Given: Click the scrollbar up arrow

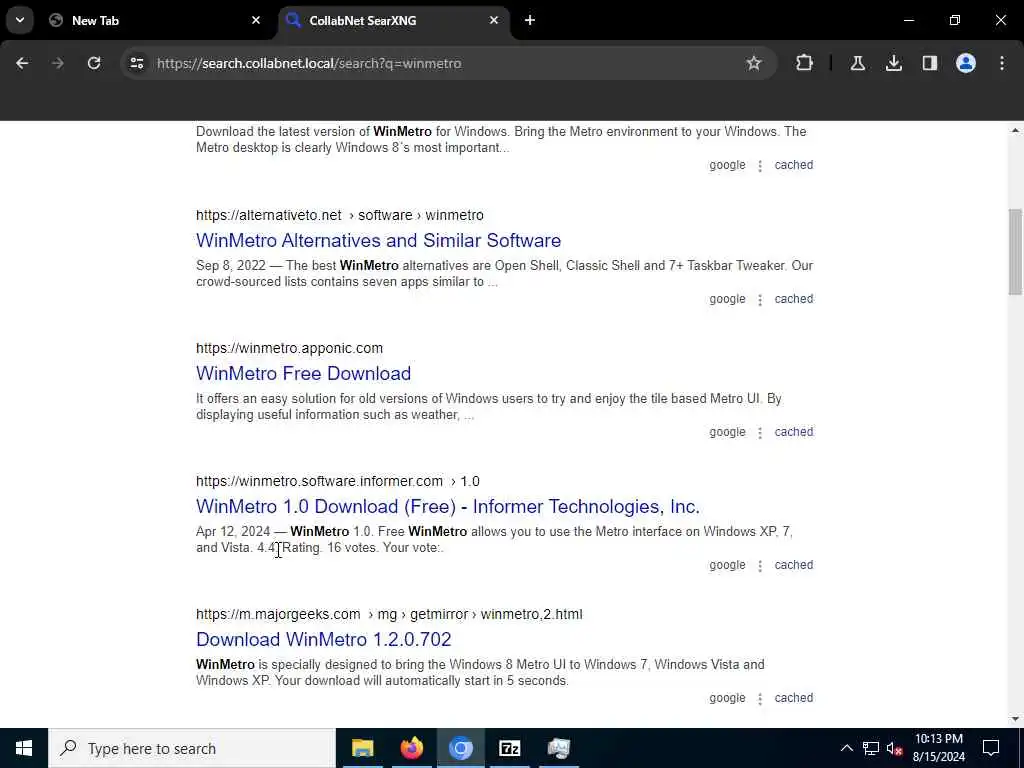Looking at the screenshot, I should [1015, 131].
